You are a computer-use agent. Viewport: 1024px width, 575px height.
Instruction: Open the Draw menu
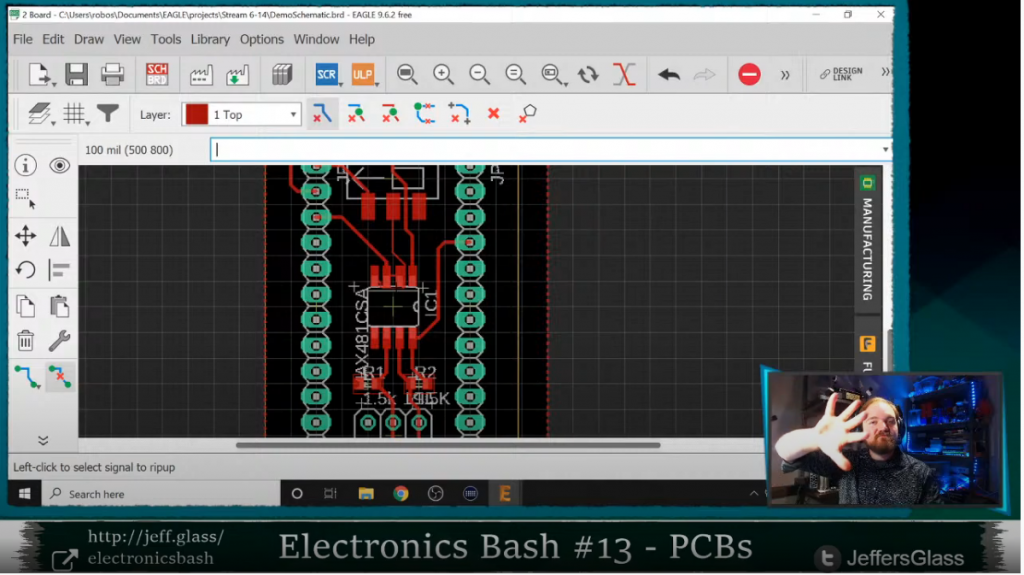(x=89, y=39)
